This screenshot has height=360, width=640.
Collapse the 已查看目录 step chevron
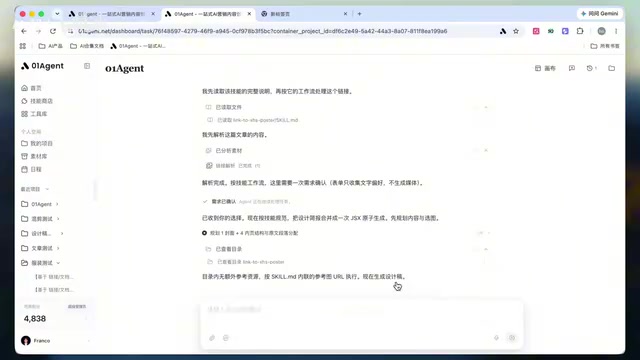(x=486, y=249)
